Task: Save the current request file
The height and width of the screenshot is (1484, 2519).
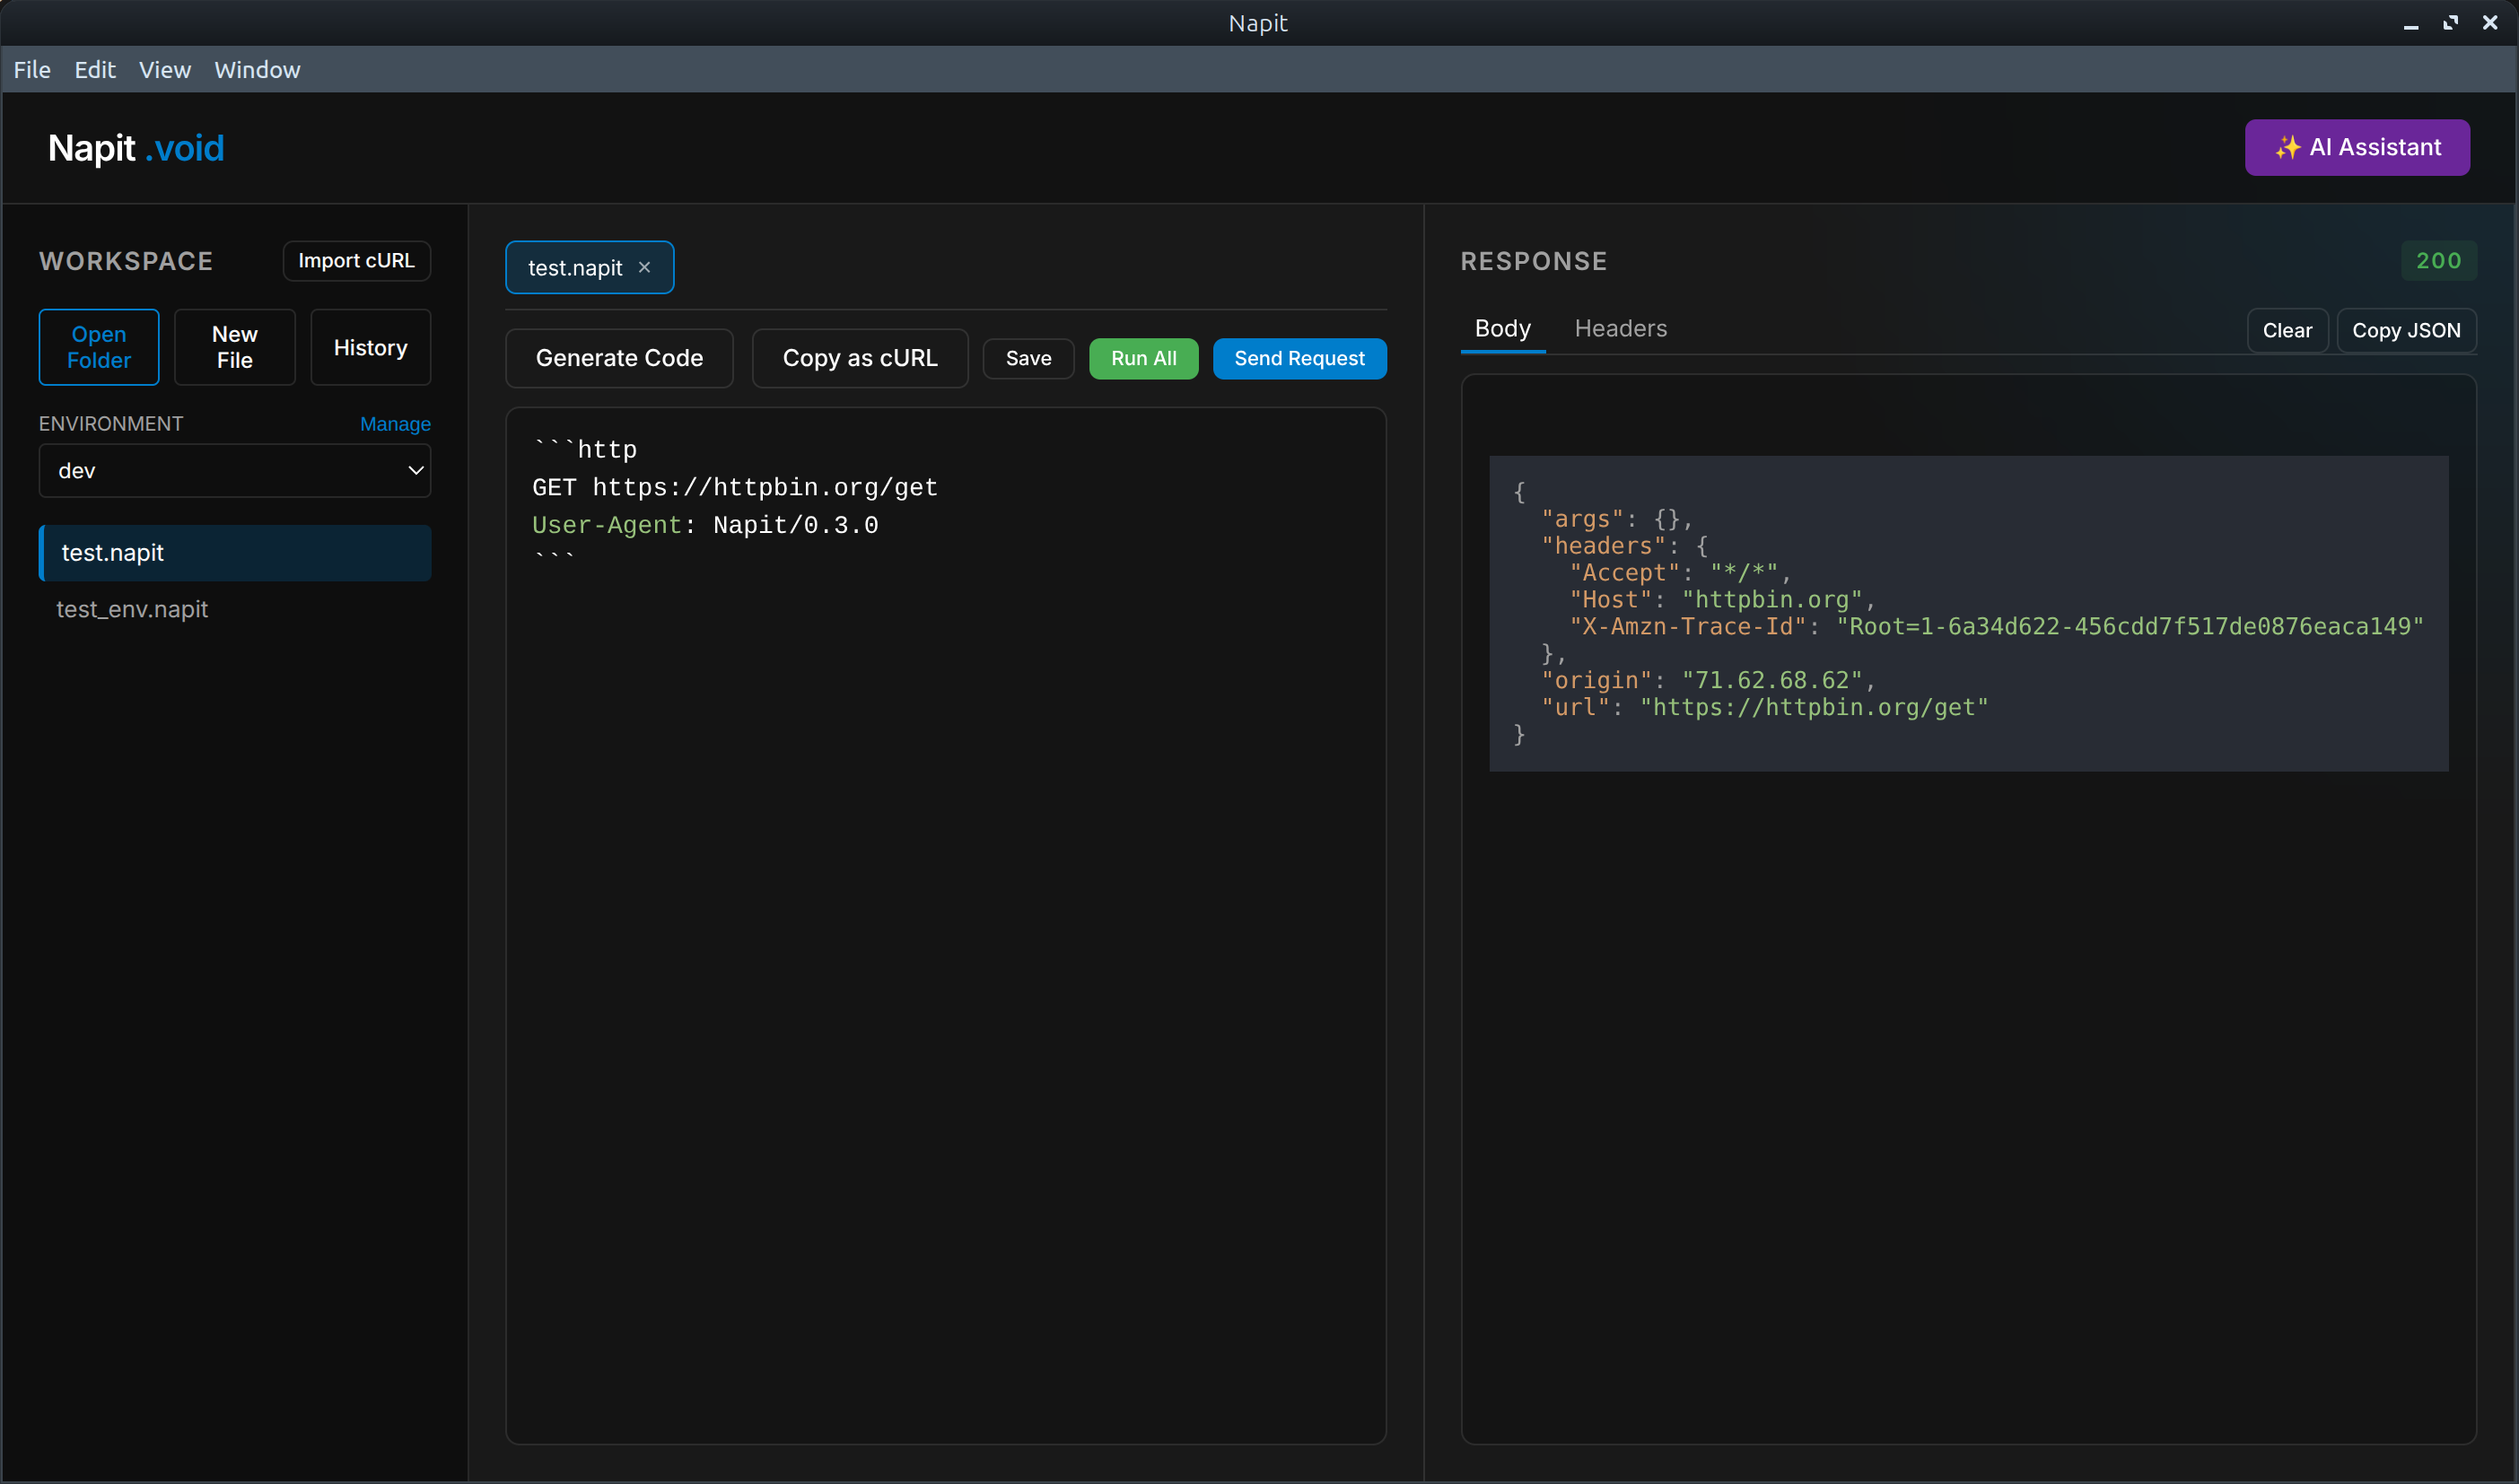Action: (1028, 358)
